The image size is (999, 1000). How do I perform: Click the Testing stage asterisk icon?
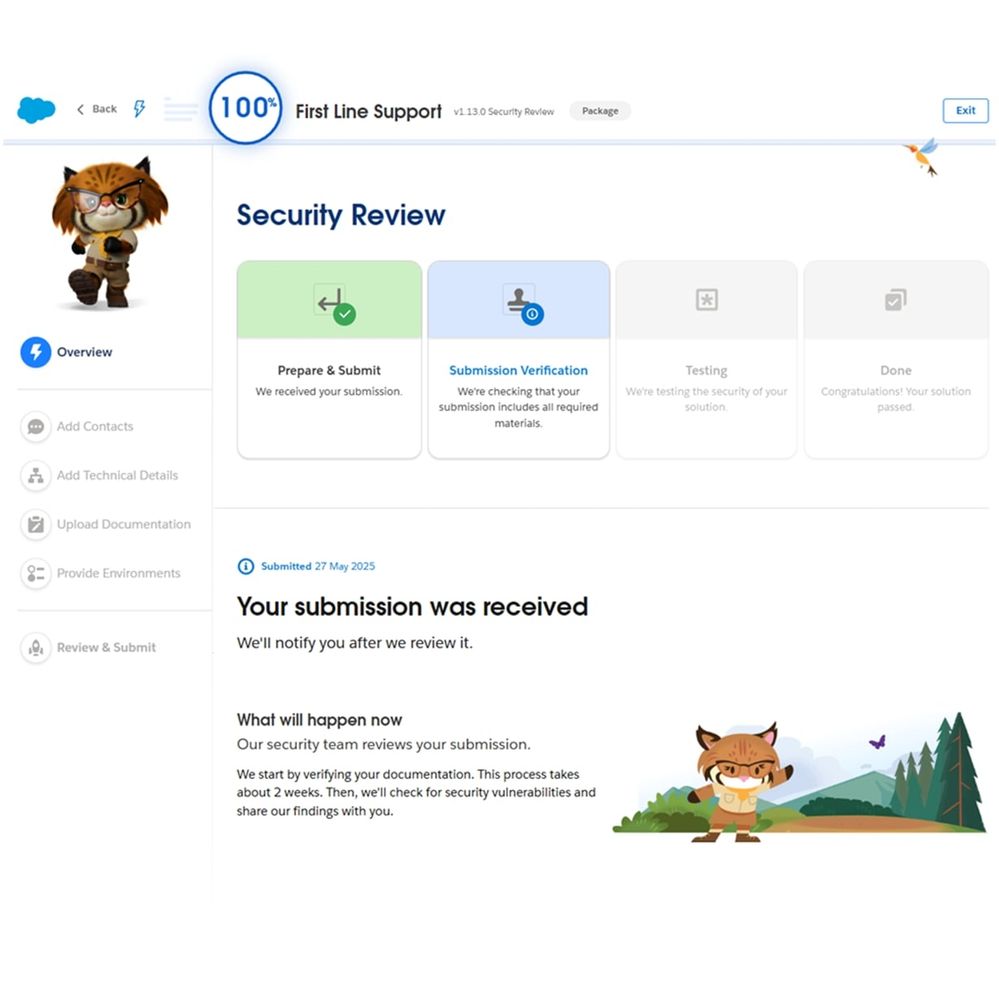[x=706, y=300]
